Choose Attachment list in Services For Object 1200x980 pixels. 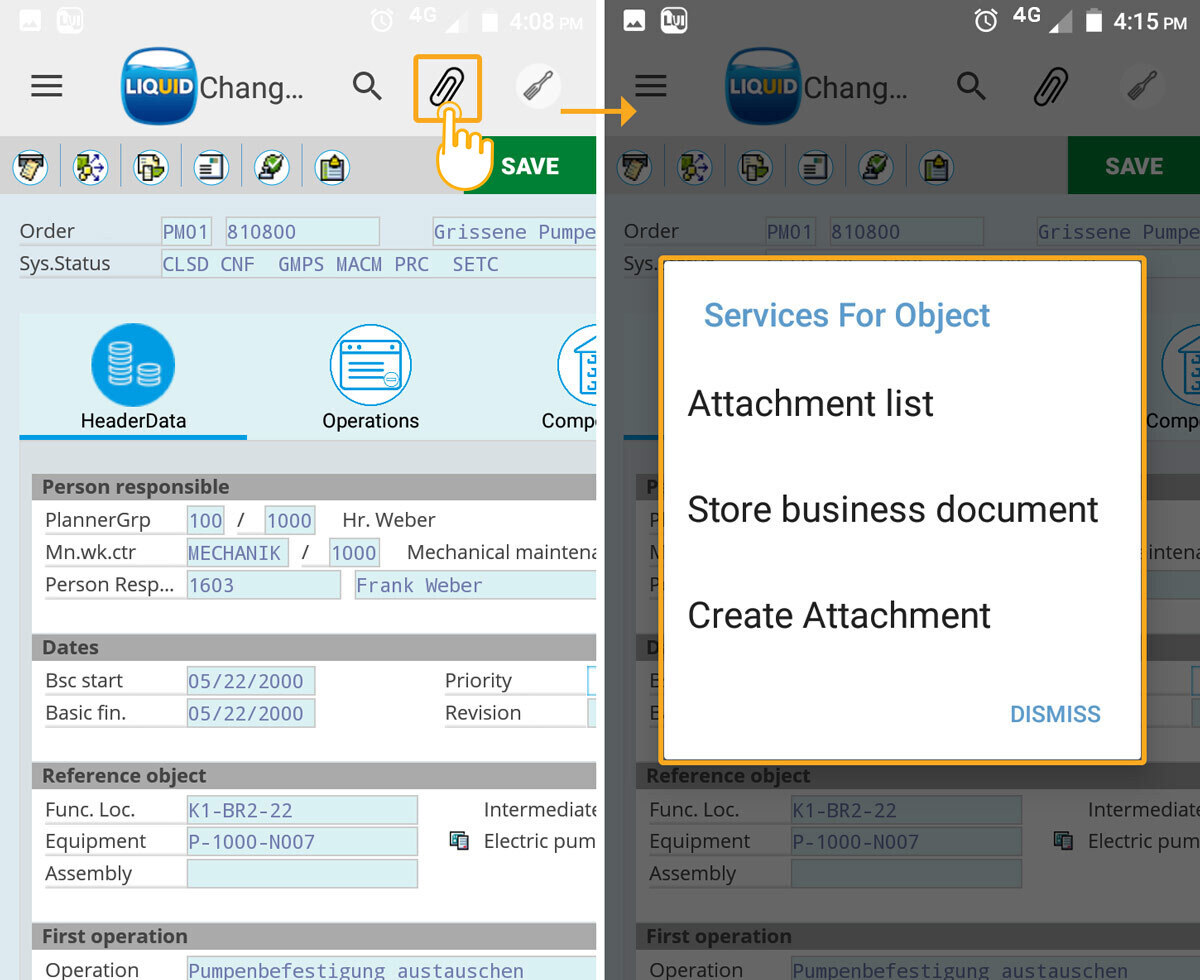click(810, 404)
